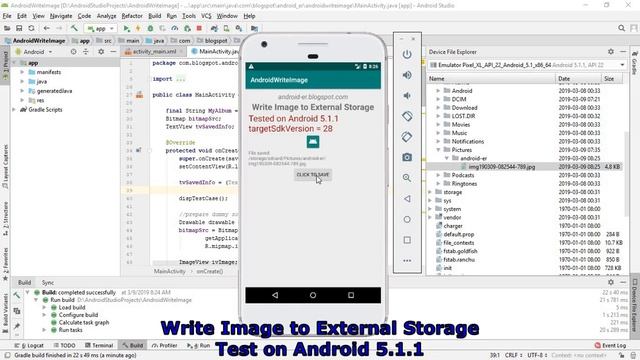Stop the running app with red square
The width and height of the screenshot is (640, 360).
coord(199,28)
